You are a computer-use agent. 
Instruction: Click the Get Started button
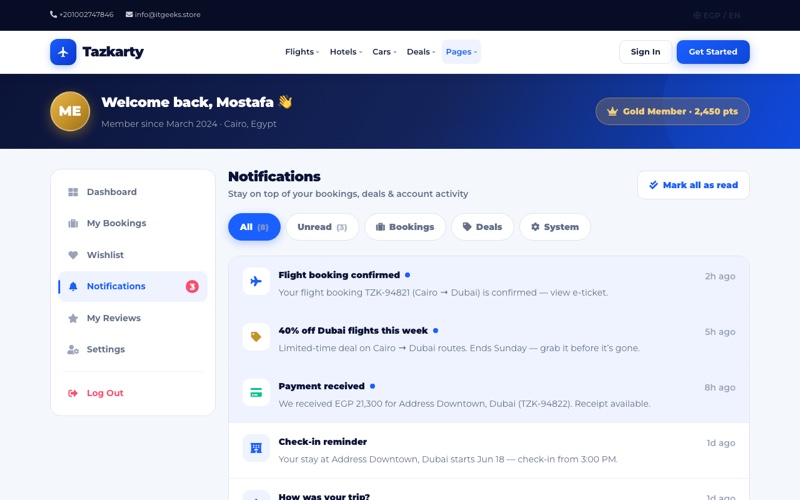pyautogui.click(x=713, y=52)
